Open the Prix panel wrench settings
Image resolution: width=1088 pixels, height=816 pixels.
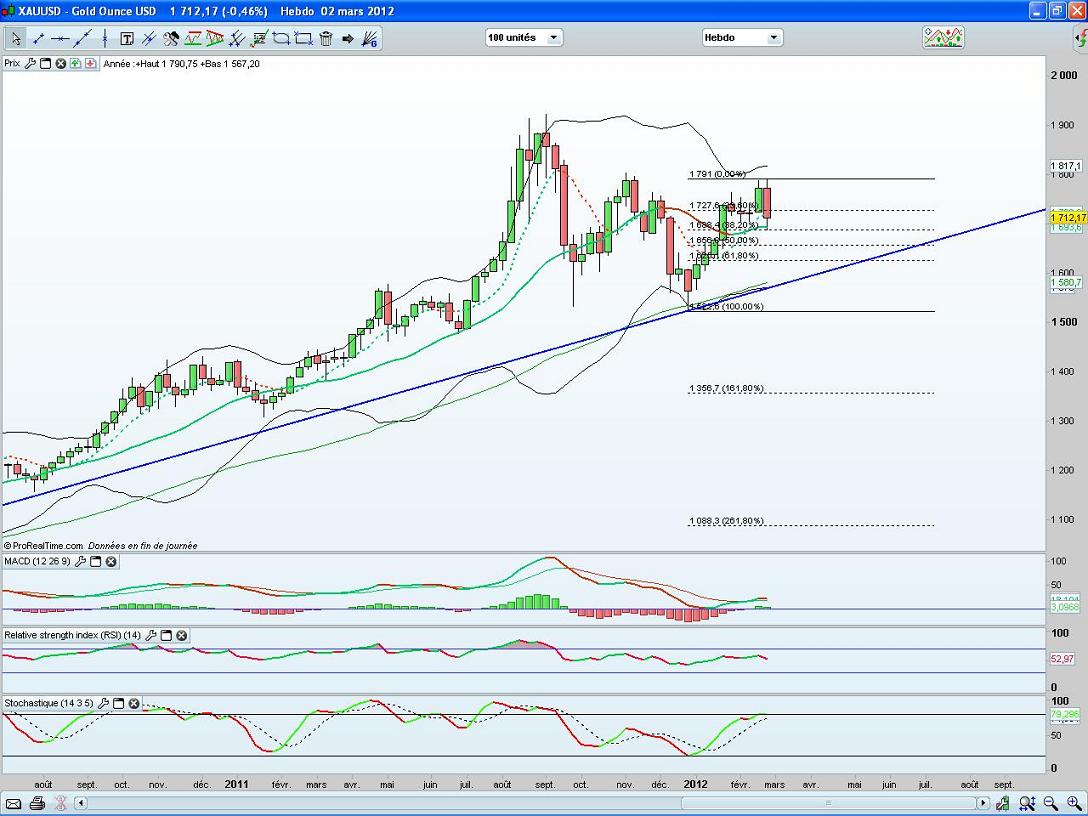30,63
